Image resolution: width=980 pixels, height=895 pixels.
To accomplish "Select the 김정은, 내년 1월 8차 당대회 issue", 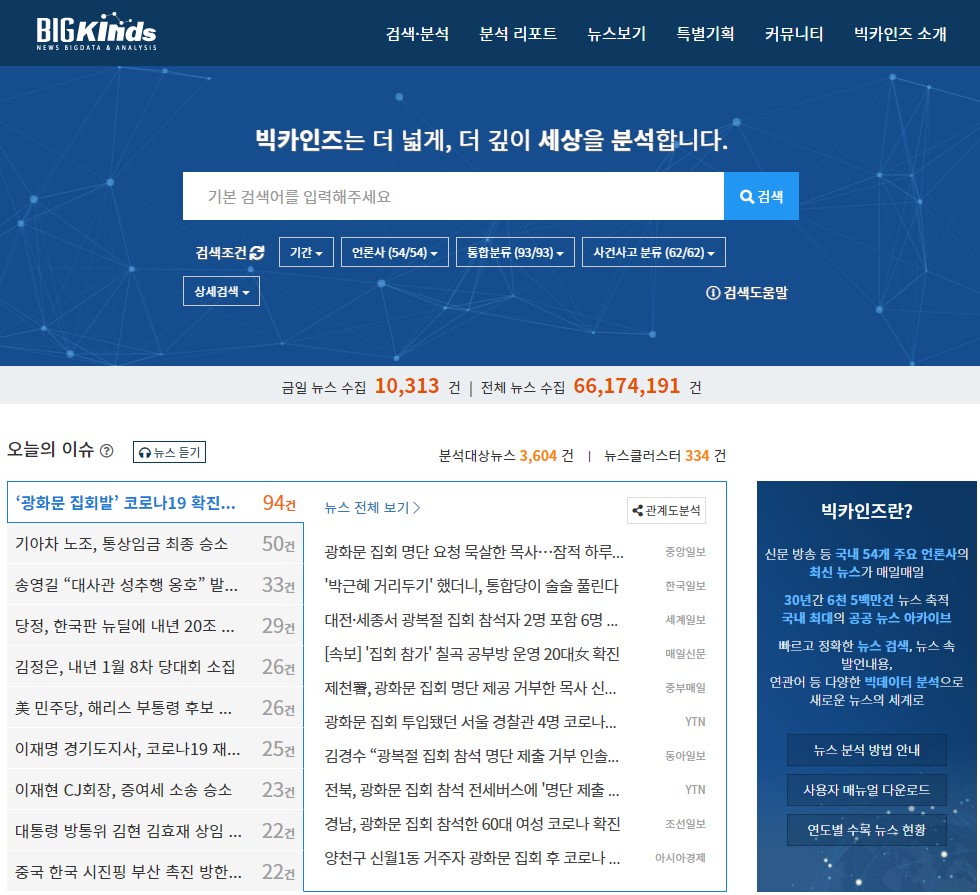I will 155,667.
